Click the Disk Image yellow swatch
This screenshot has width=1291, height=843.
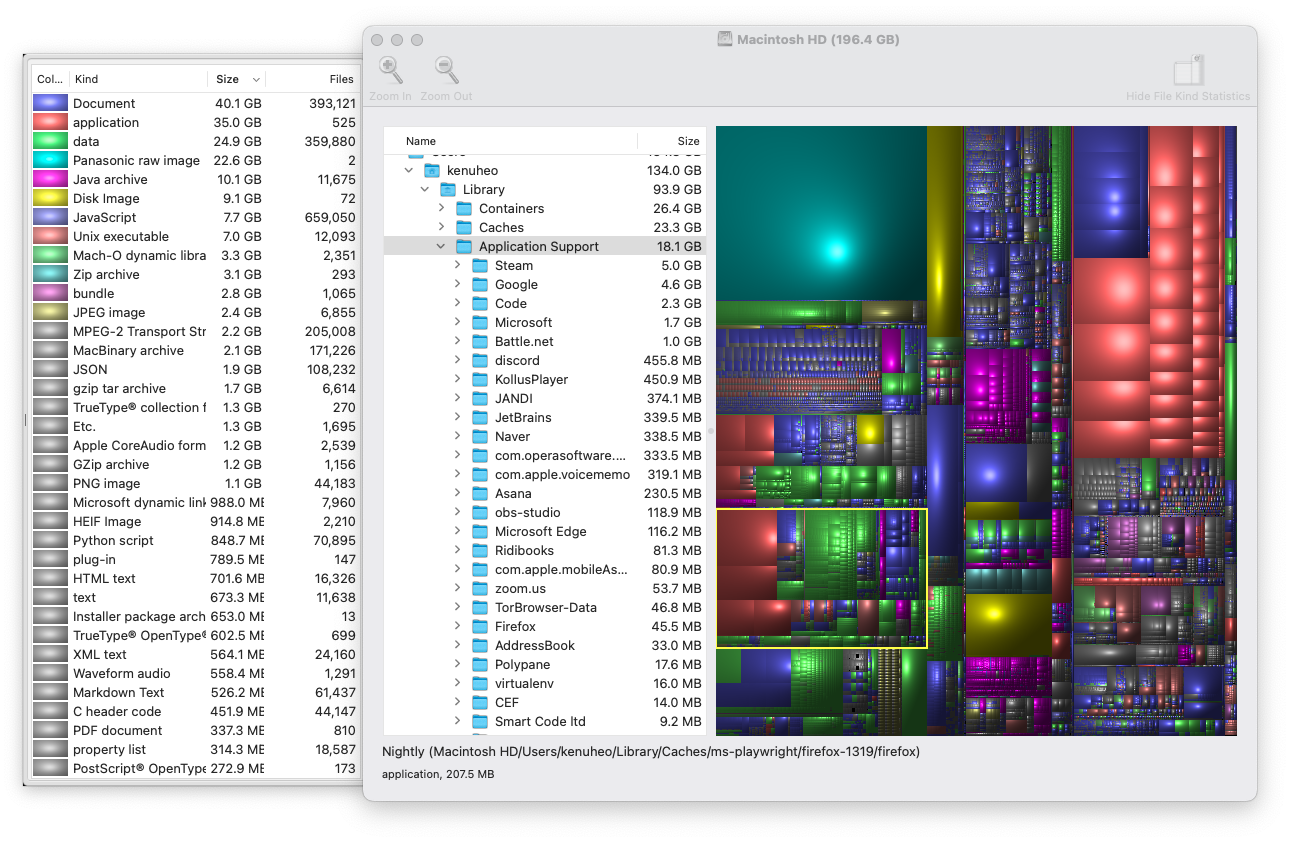click(x=50, y=198)
